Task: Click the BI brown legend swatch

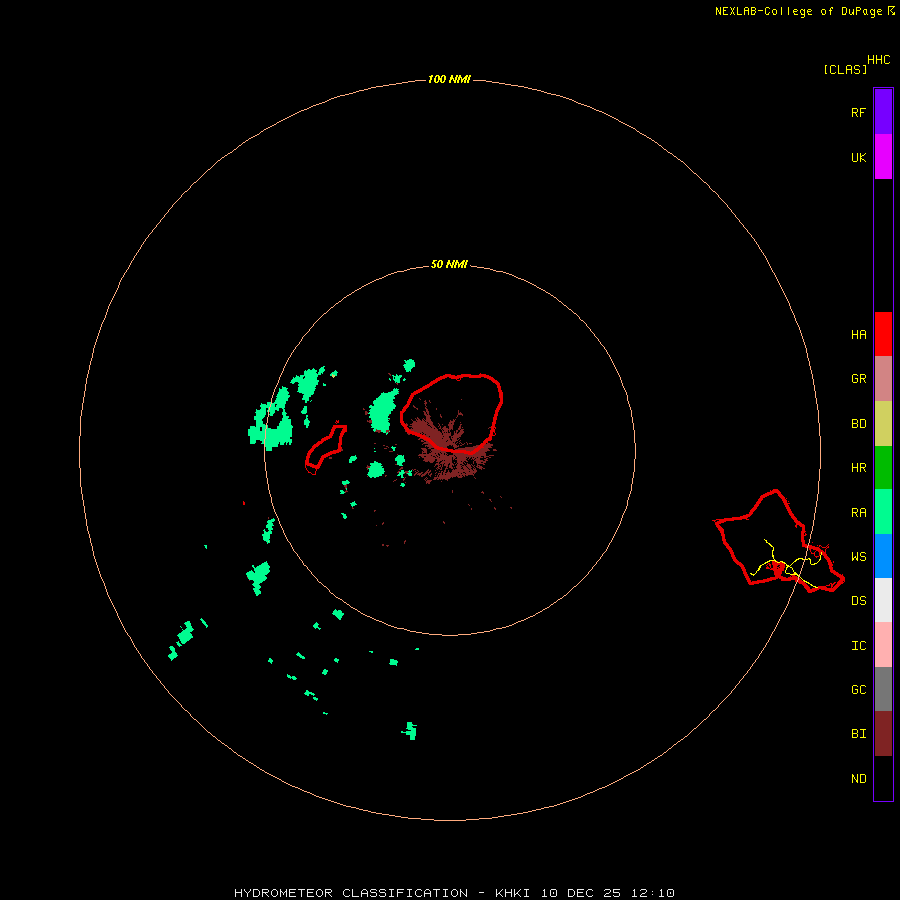Action: coord(883,734)
